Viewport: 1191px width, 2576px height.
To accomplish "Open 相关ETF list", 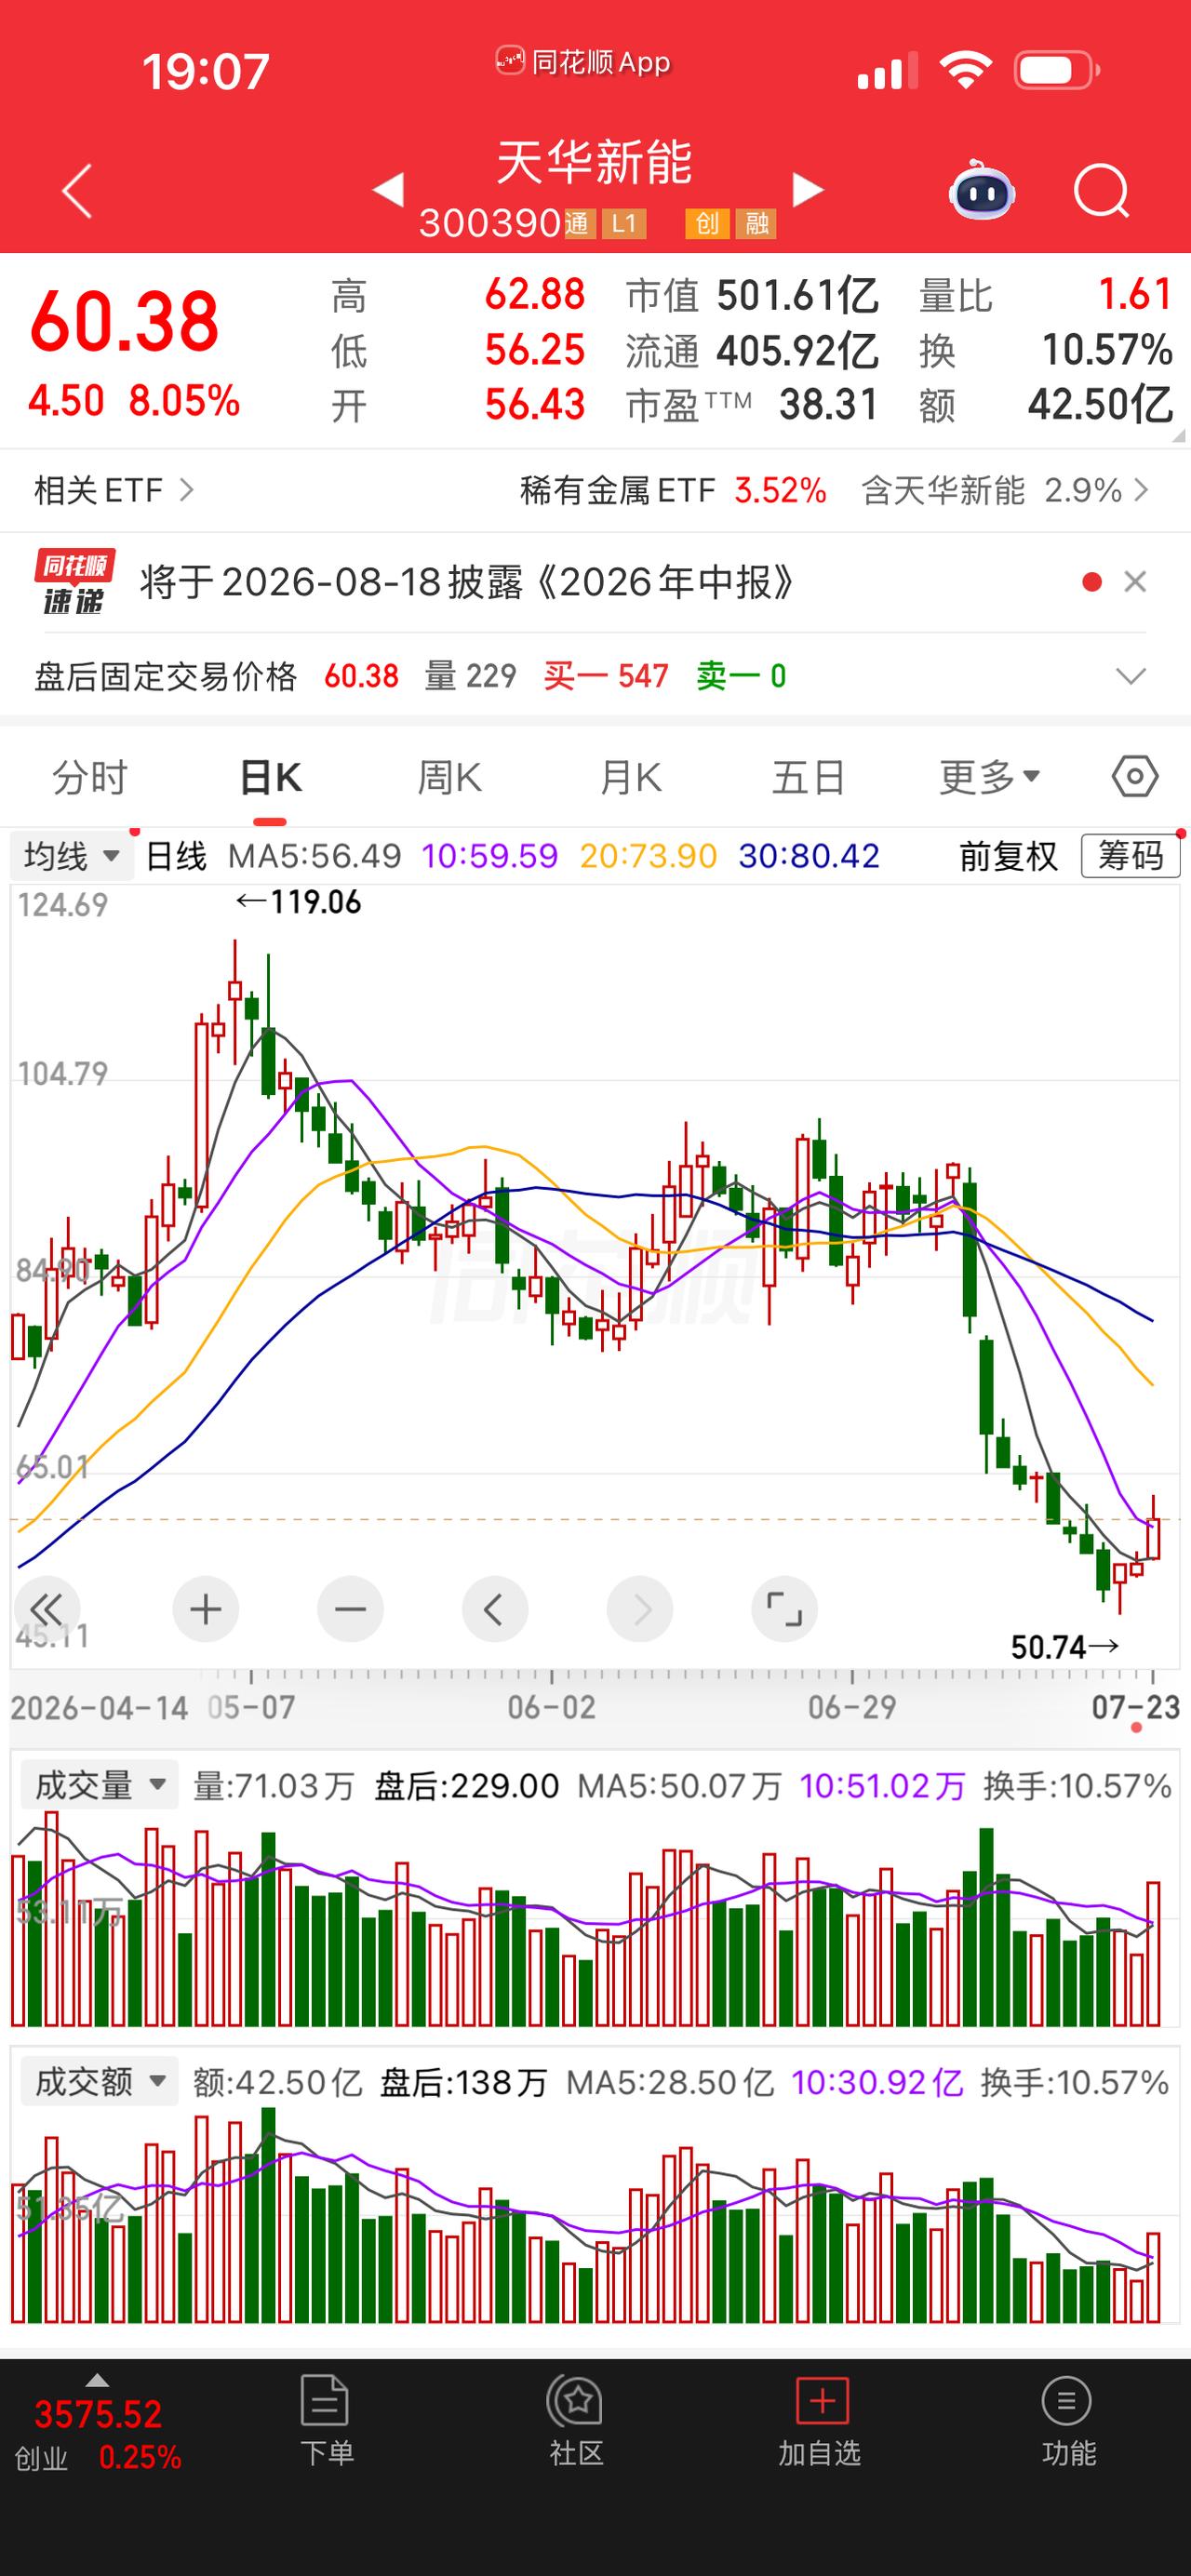I will pyautogui.click(x=114, y=490).
